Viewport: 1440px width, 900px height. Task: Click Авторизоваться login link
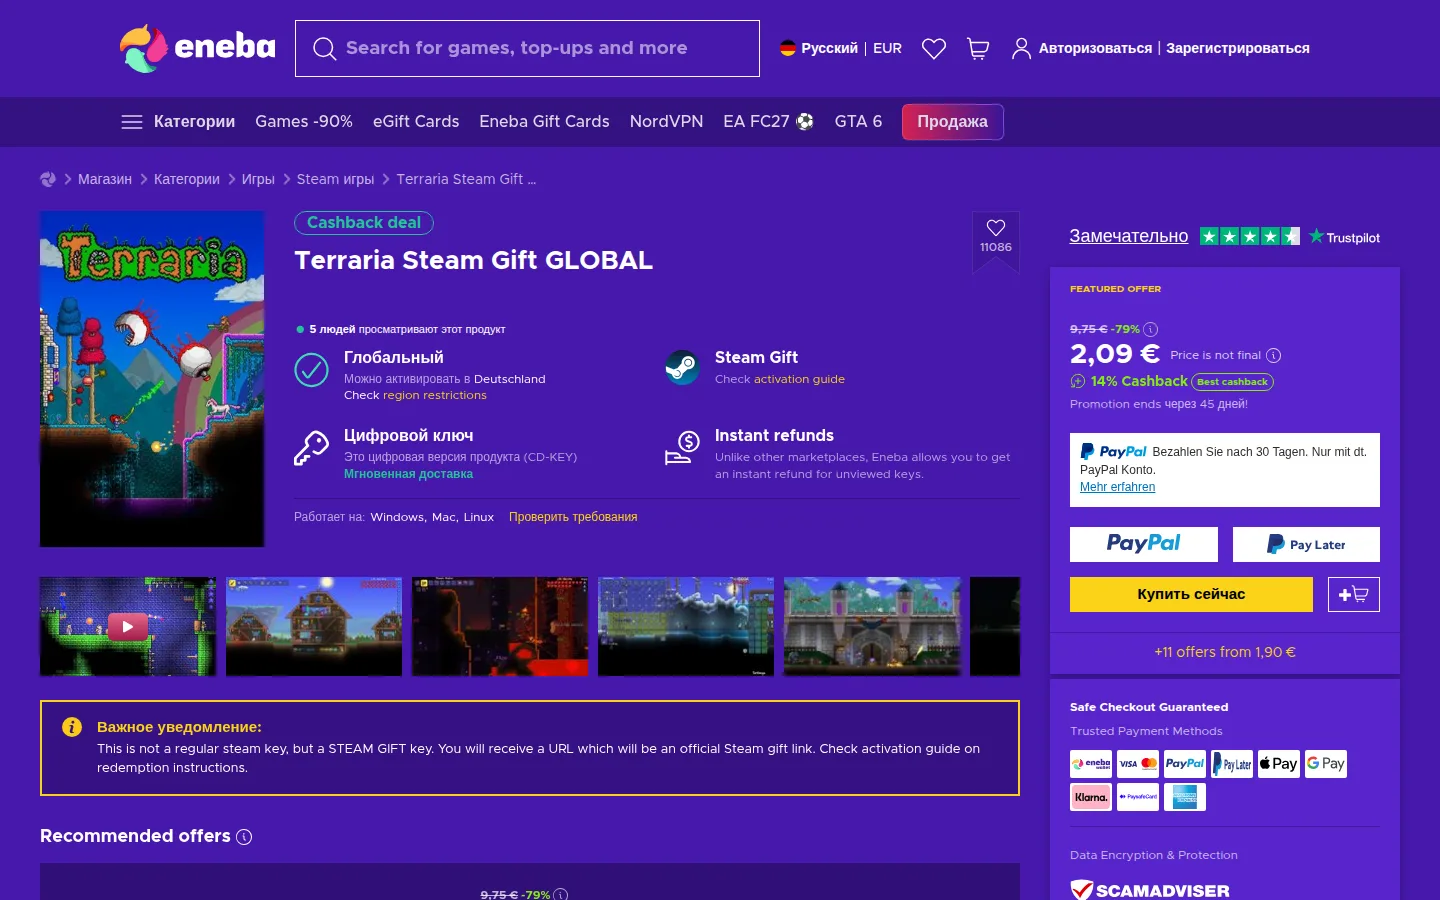pyautogui.click(x=1095, y=48)
